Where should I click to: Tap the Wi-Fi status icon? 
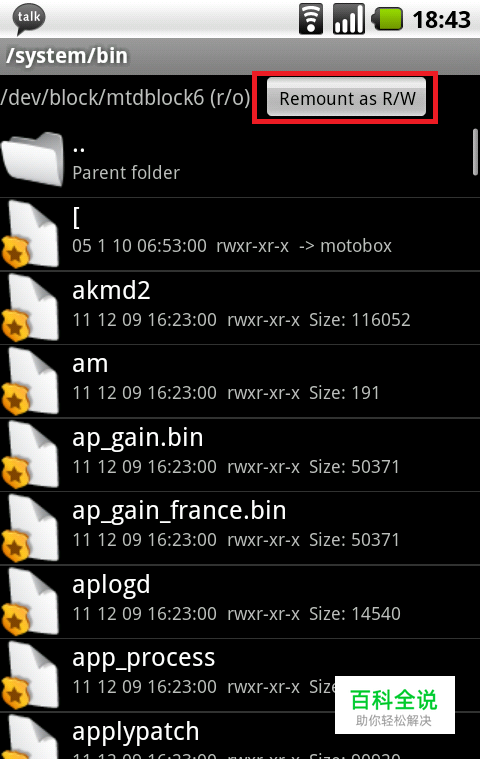pyautogui.click(x=311, y=19)
